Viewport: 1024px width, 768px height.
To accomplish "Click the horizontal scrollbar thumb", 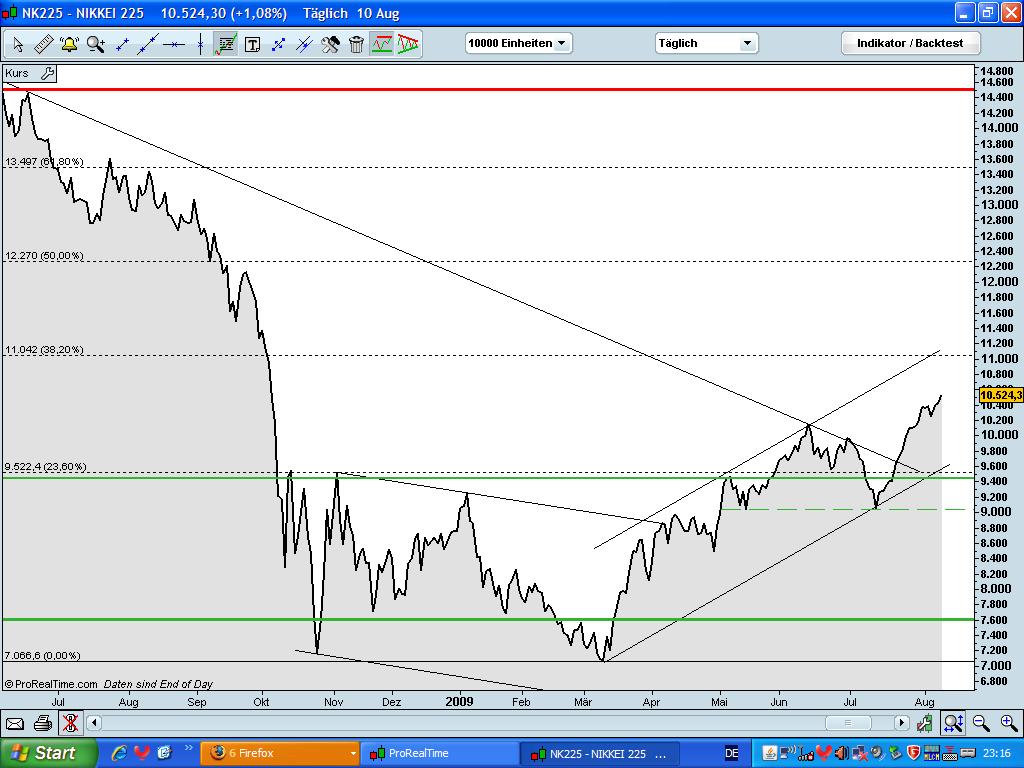I will 848,723.
